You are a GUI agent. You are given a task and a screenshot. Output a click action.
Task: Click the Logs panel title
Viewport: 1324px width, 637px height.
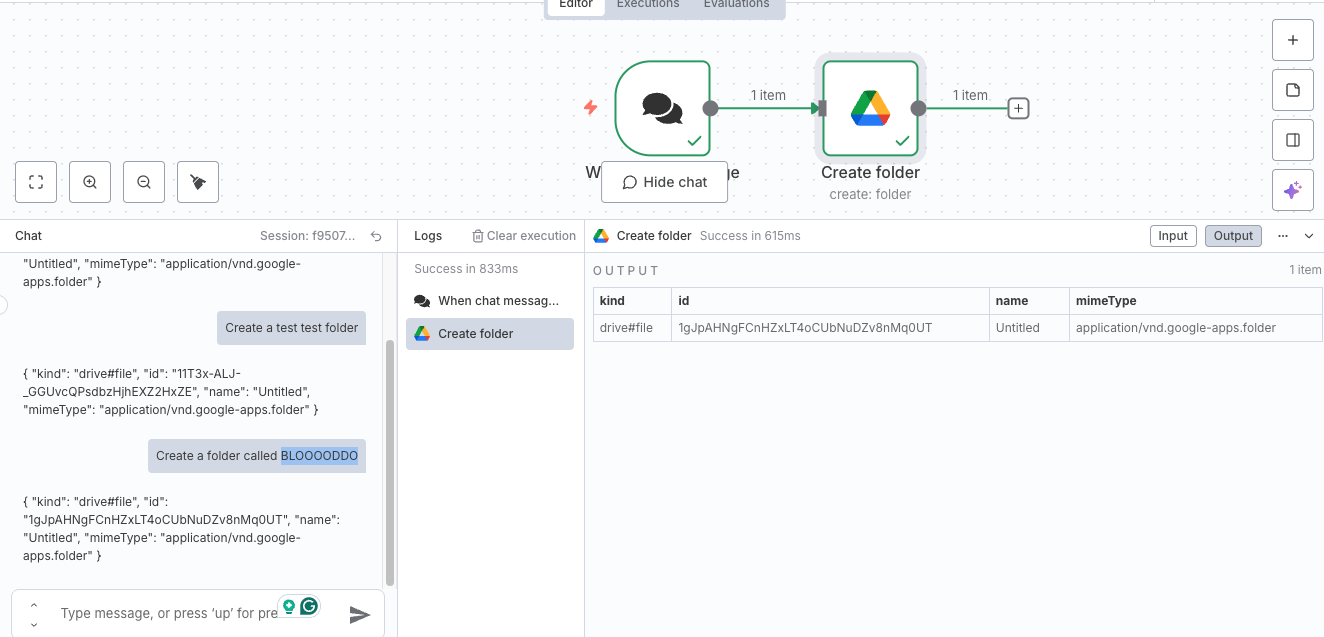pyautogui.click(x=428, y=236)
